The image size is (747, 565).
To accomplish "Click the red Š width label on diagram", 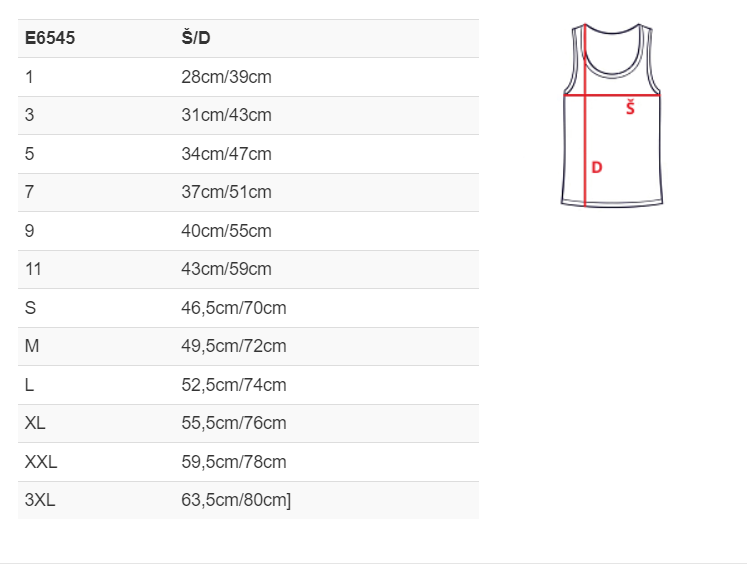I will 630,108.
